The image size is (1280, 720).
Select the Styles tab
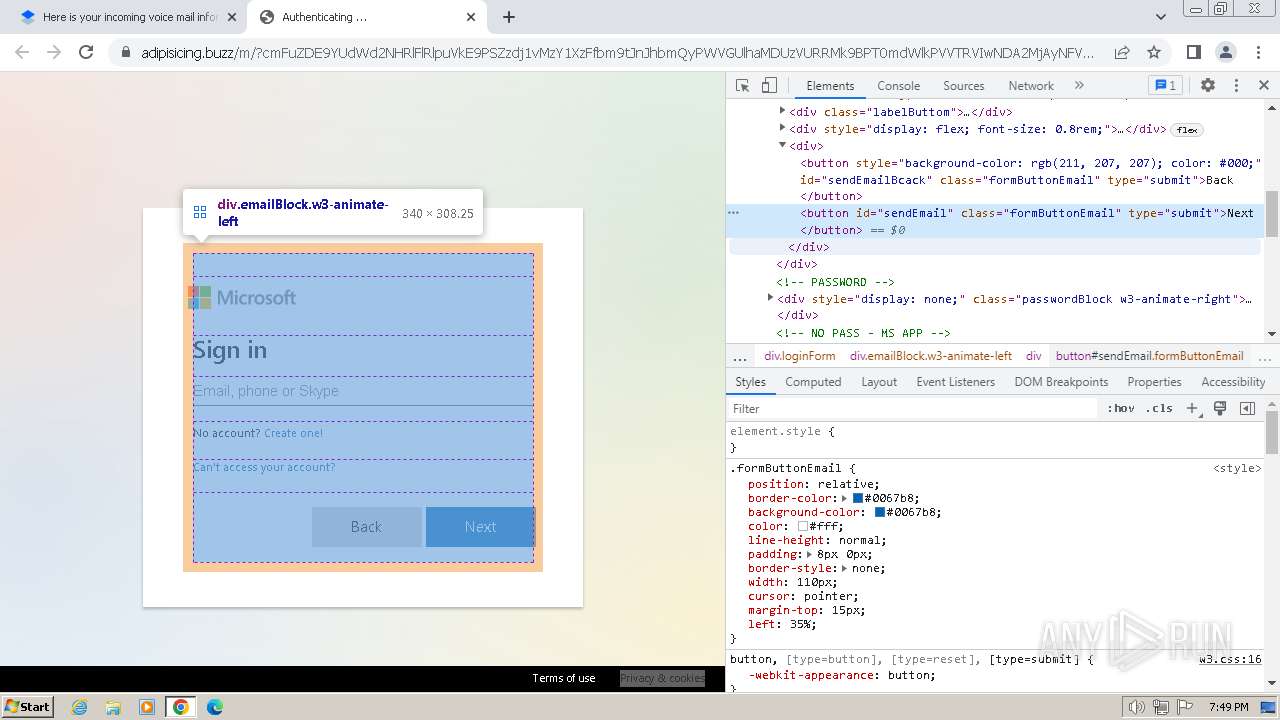click(750, 382)
